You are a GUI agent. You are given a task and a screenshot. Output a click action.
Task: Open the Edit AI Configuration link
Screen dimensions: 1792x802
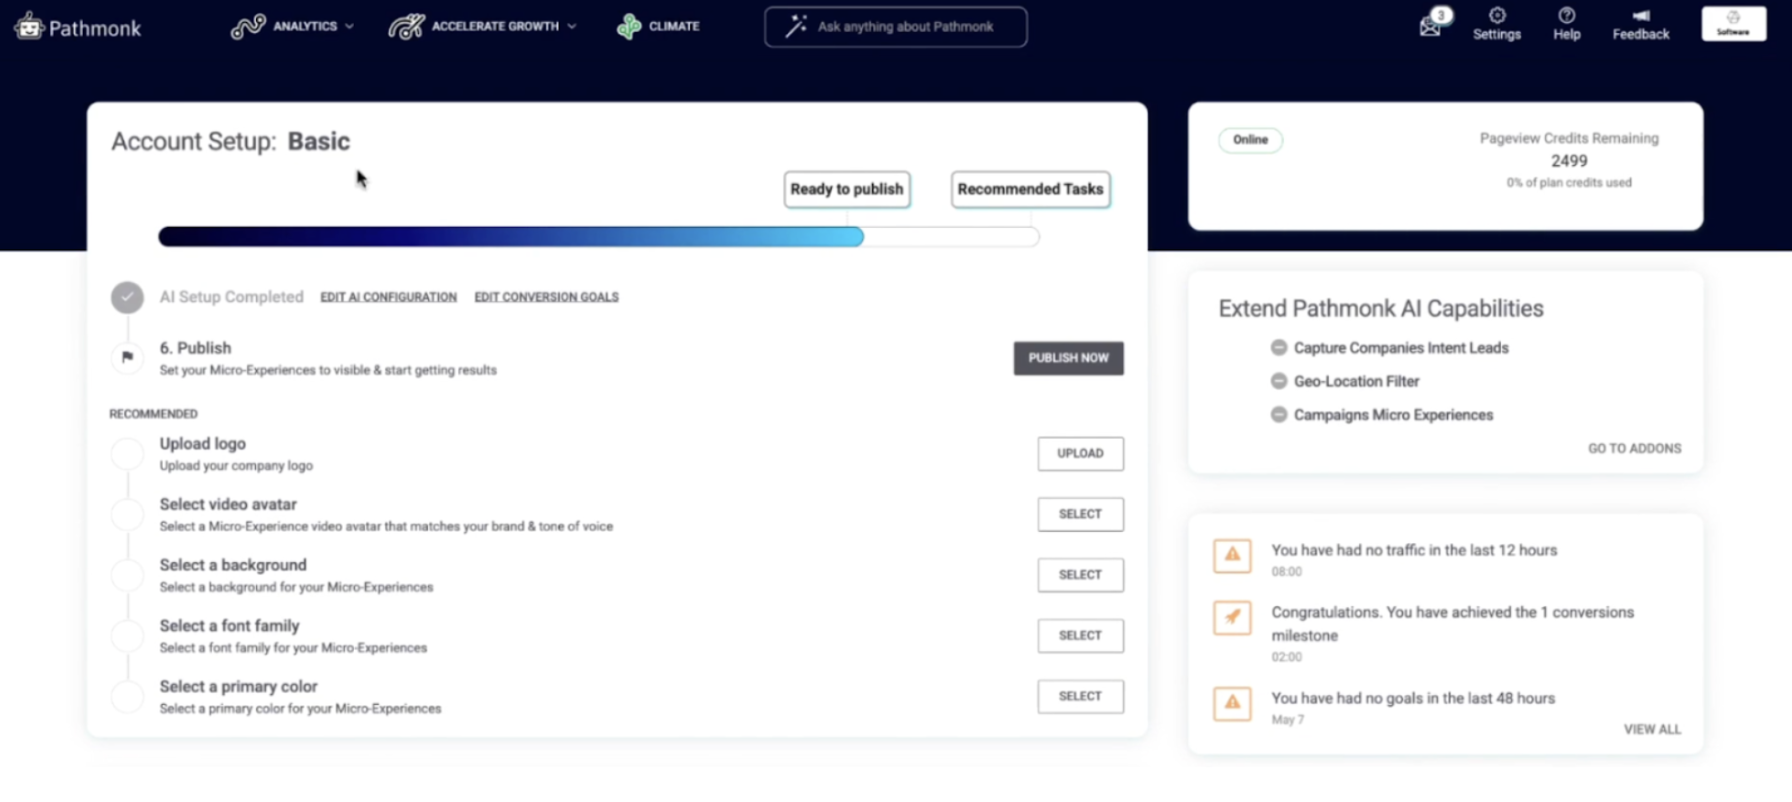point(388,297)
